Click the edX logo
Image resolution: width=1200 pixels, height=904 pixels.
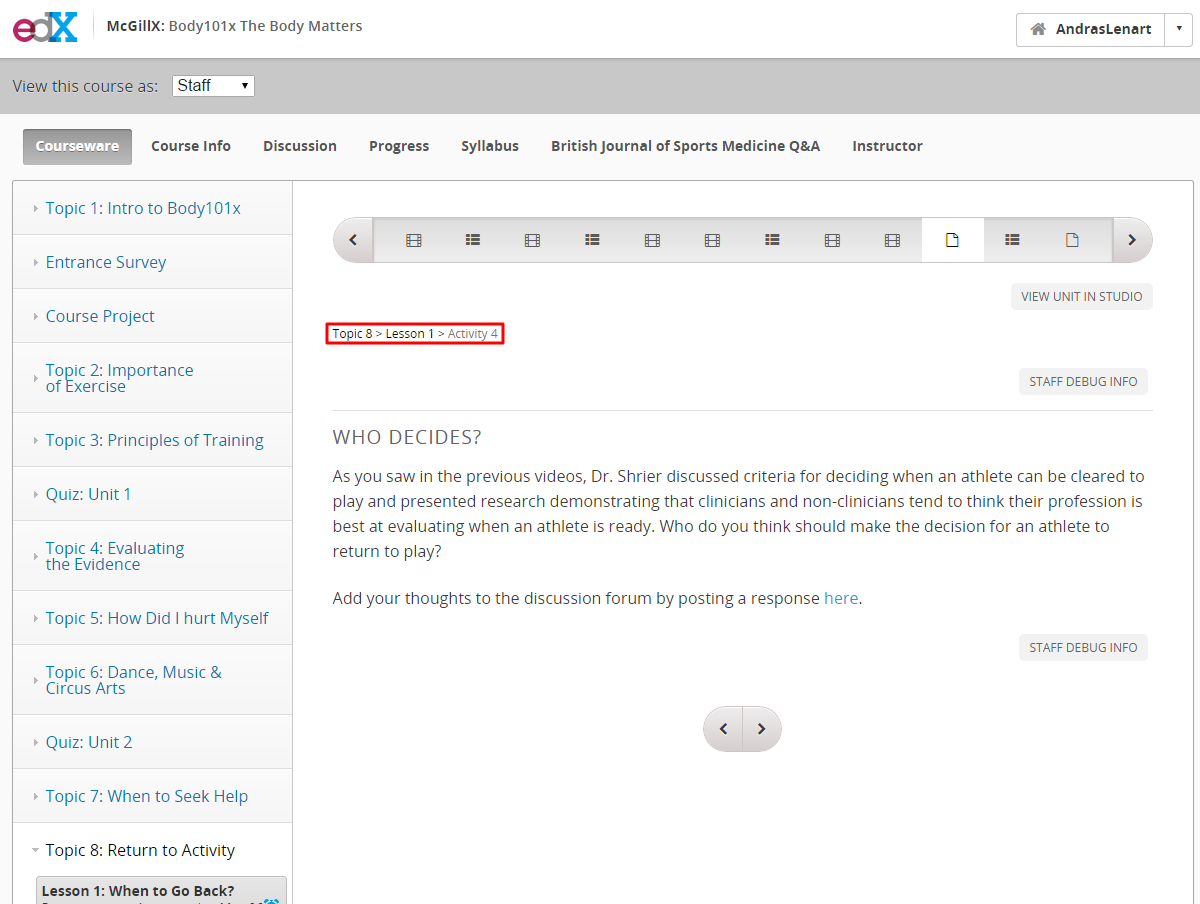[x=45, y=28]
